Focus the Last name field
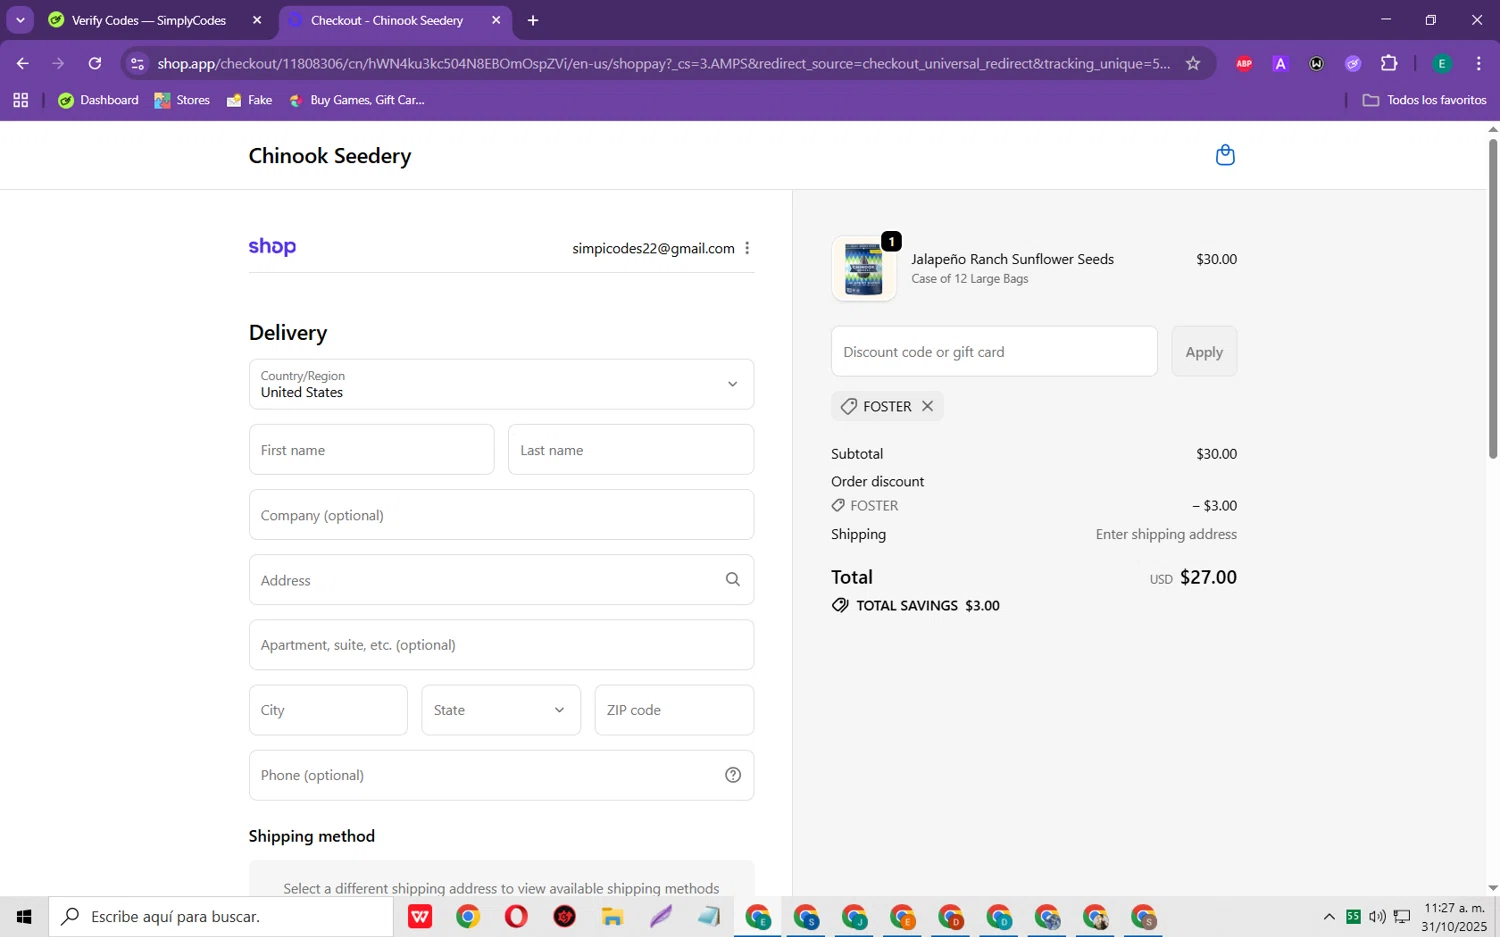This screenshot has height=937, width=1500. pos(631,450)
